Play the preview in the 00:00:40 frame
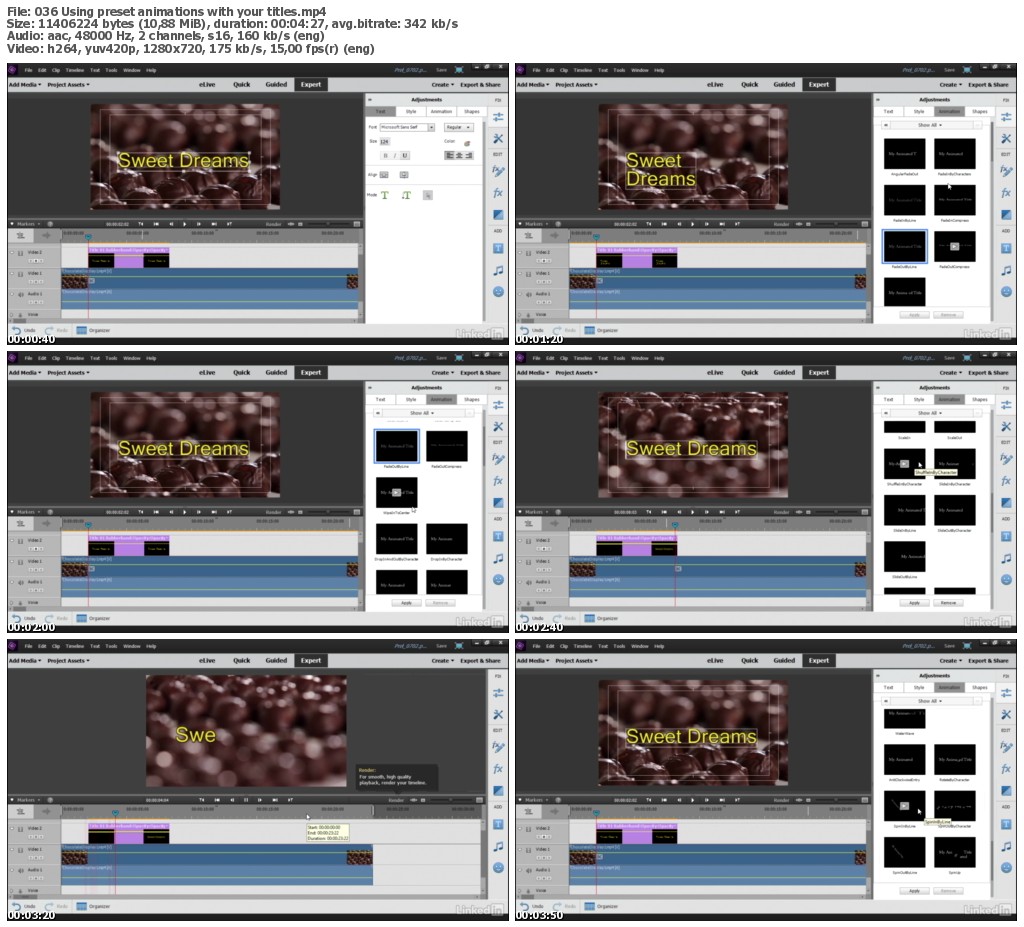 click(x=185, y=224)
